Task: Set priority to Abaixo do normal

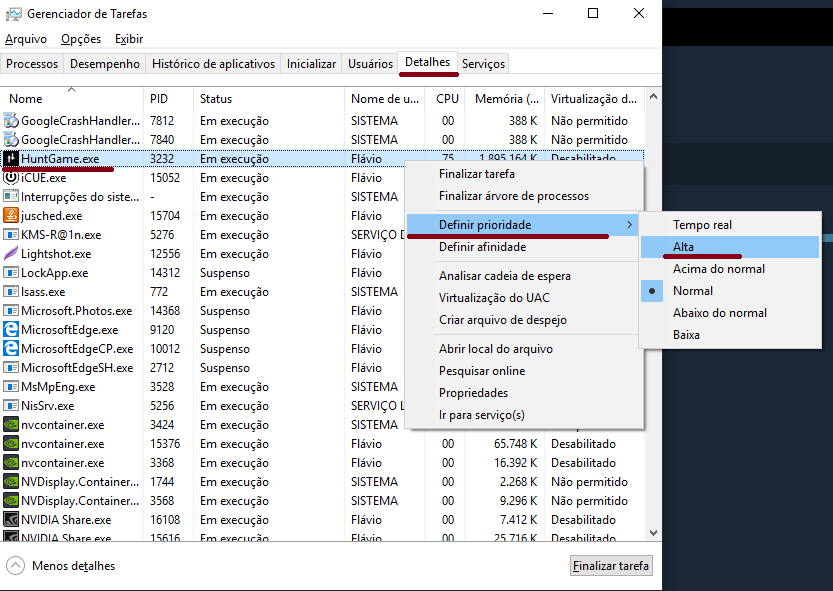Action: coord(730,313)
